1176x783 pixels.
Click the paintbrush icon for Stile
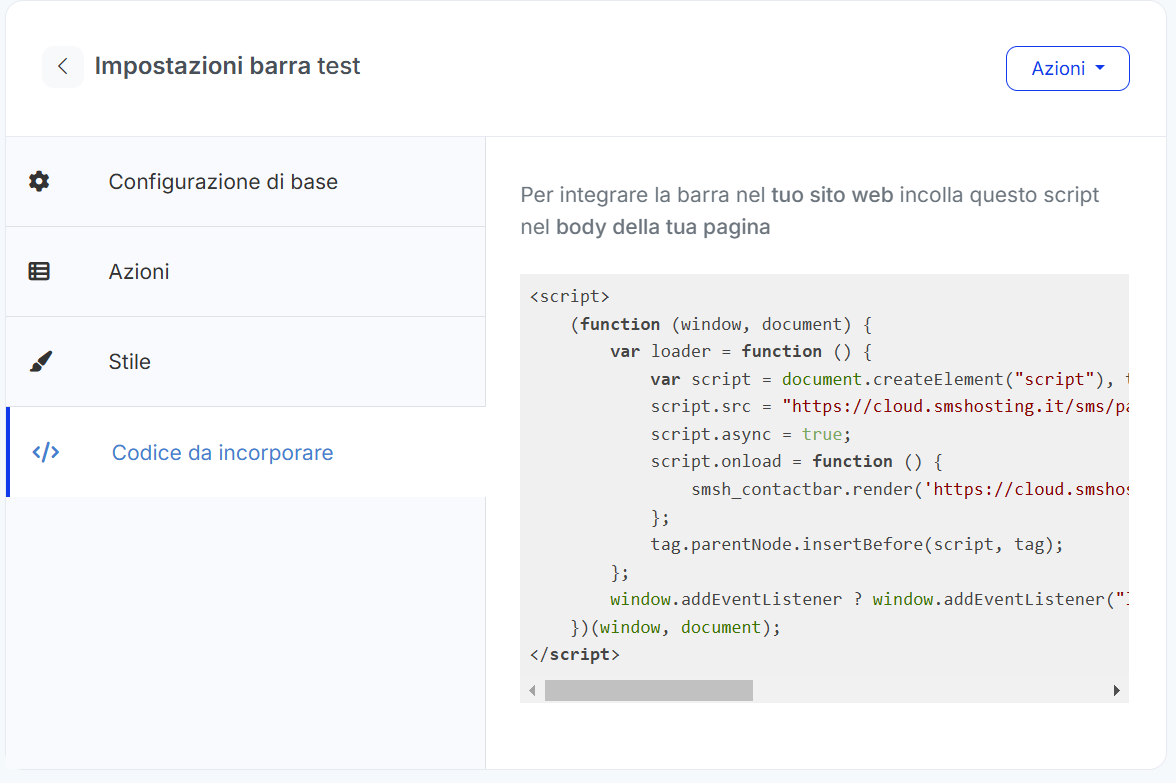[39, 362]
